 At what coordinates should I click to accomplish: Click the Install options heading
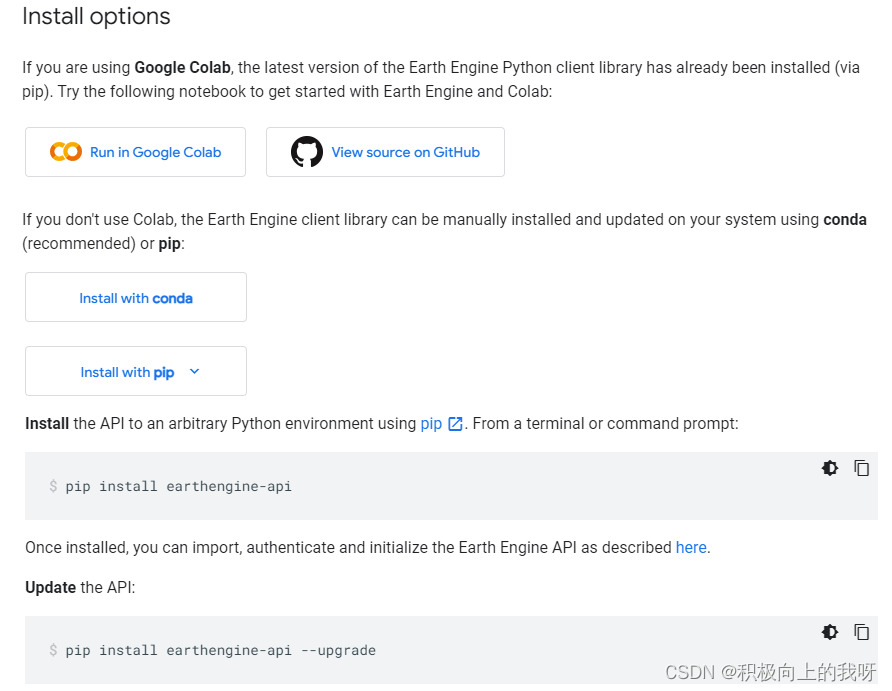pyautogui.click(x=96, y=17)
